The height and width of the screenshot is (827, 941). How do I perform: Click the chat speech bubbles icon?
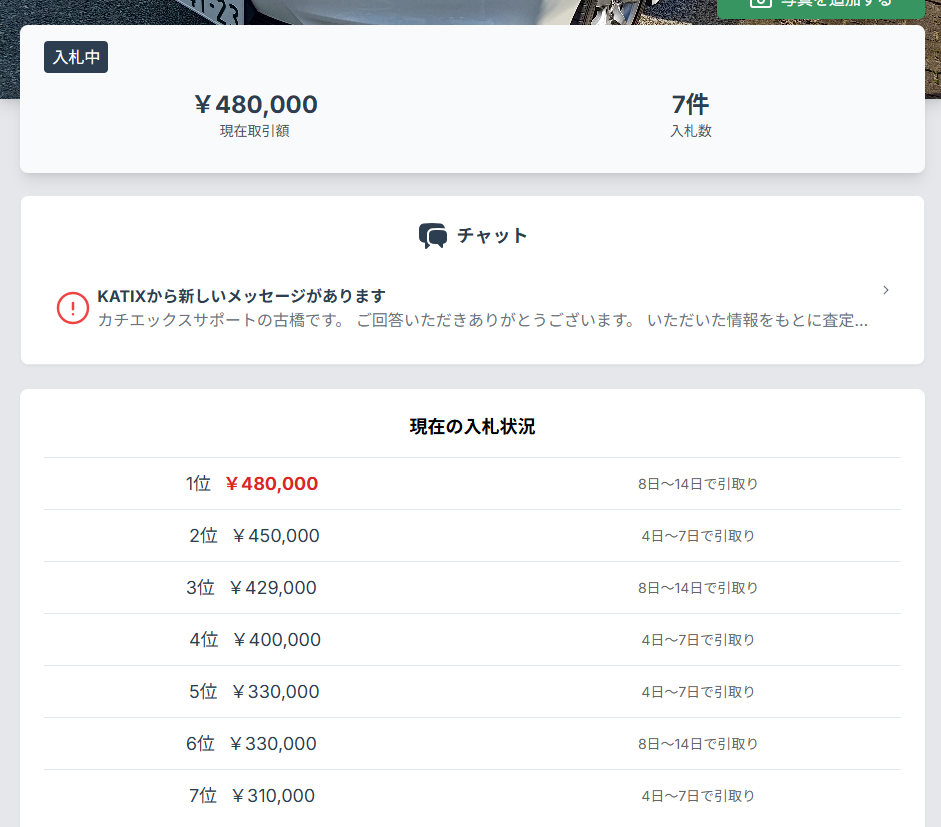click(x=433, y=236)
